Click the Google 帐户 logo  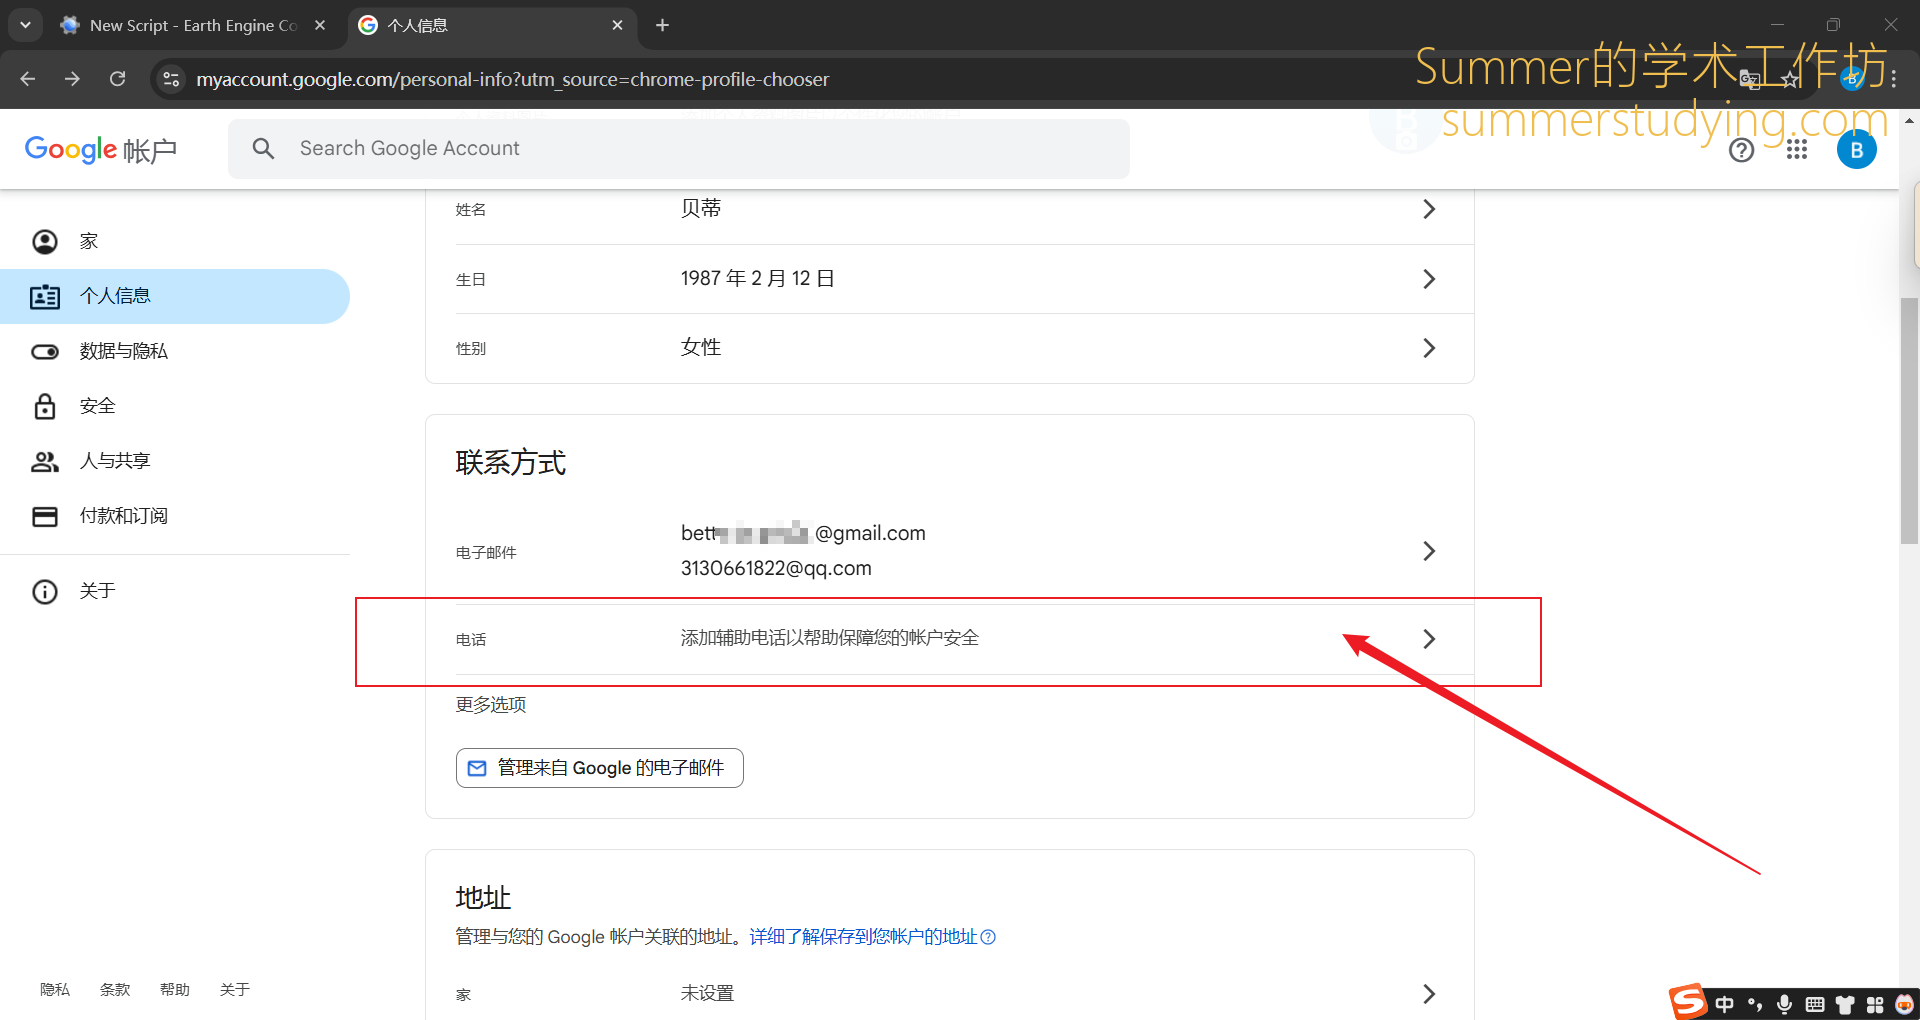pos(100,150)
